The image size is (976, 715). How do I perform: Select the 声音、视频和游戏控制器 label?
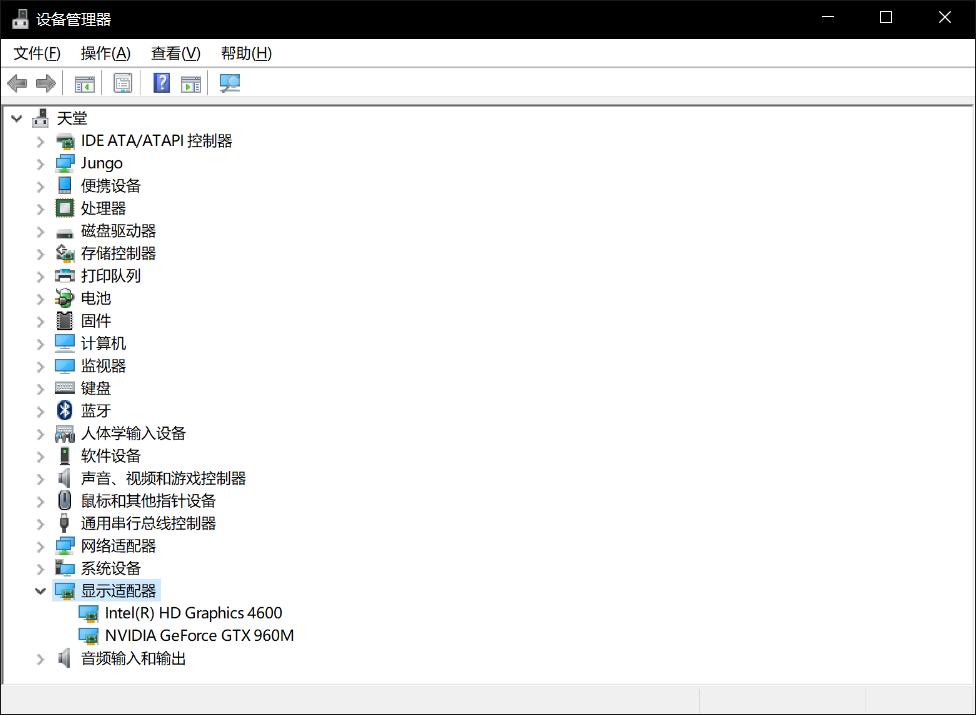163,478
